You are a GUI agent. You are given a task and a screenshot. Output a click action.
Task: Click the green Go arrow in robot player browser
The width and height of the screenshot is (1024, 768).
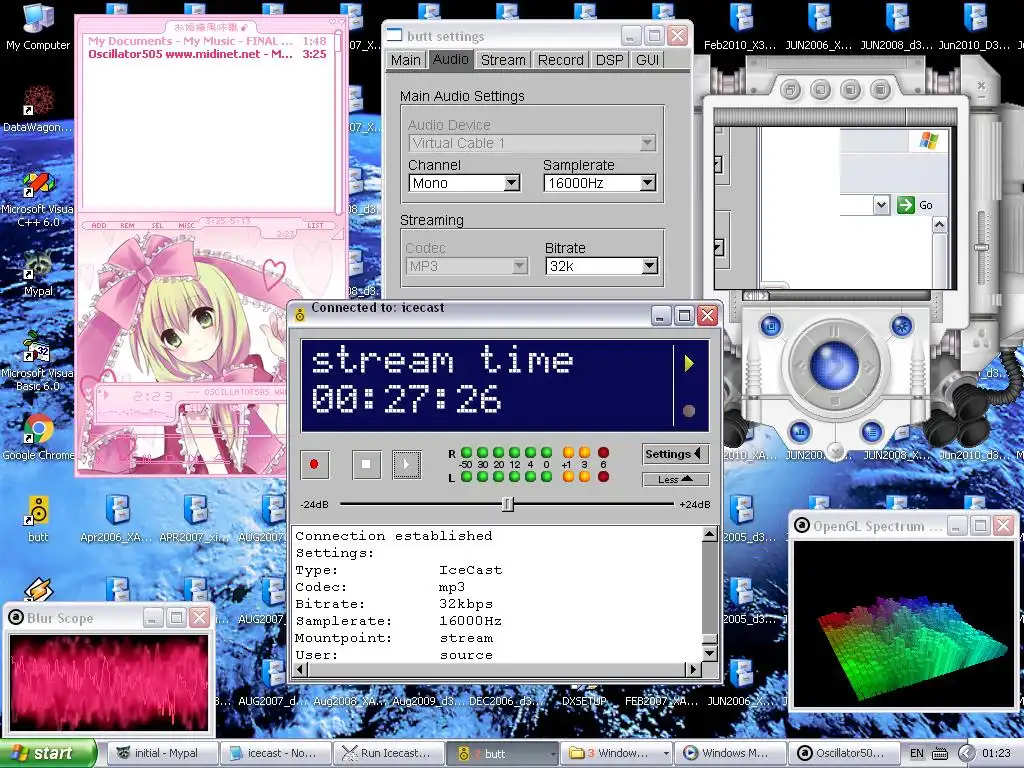[906, 205]
